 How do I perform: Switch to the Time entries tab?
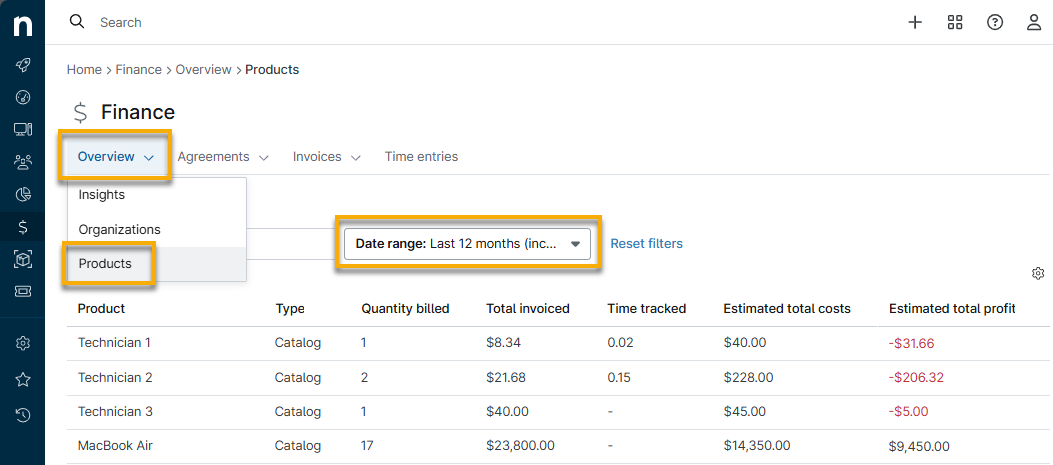coord(421,157)
